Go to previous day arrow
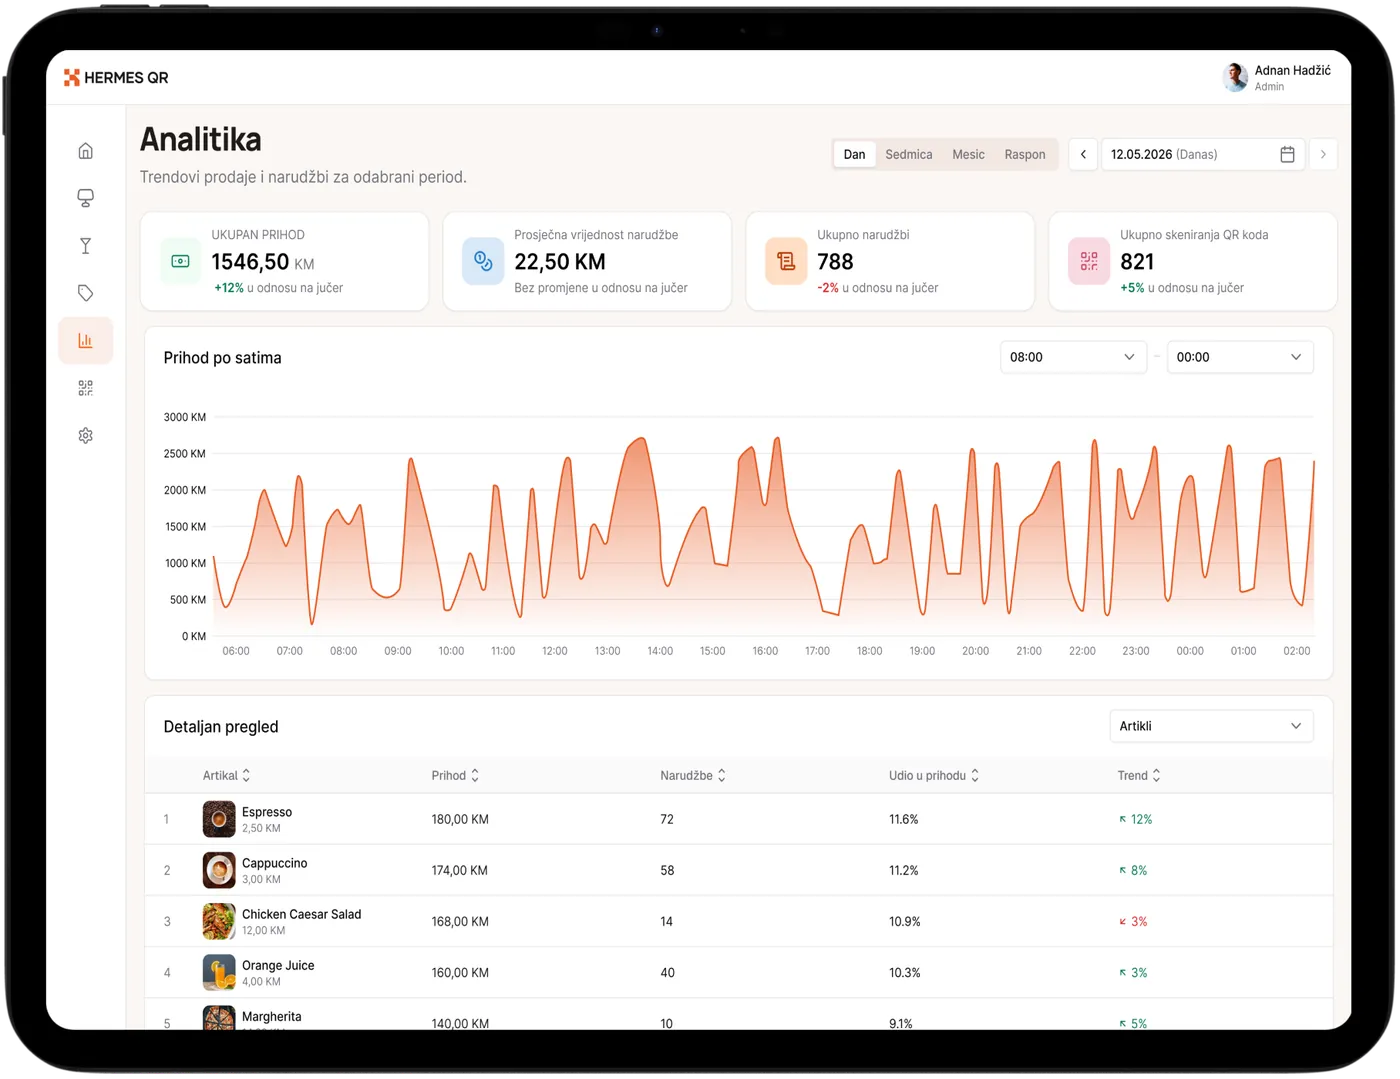This screenshot has width=1400, height=1079. 1083,154
